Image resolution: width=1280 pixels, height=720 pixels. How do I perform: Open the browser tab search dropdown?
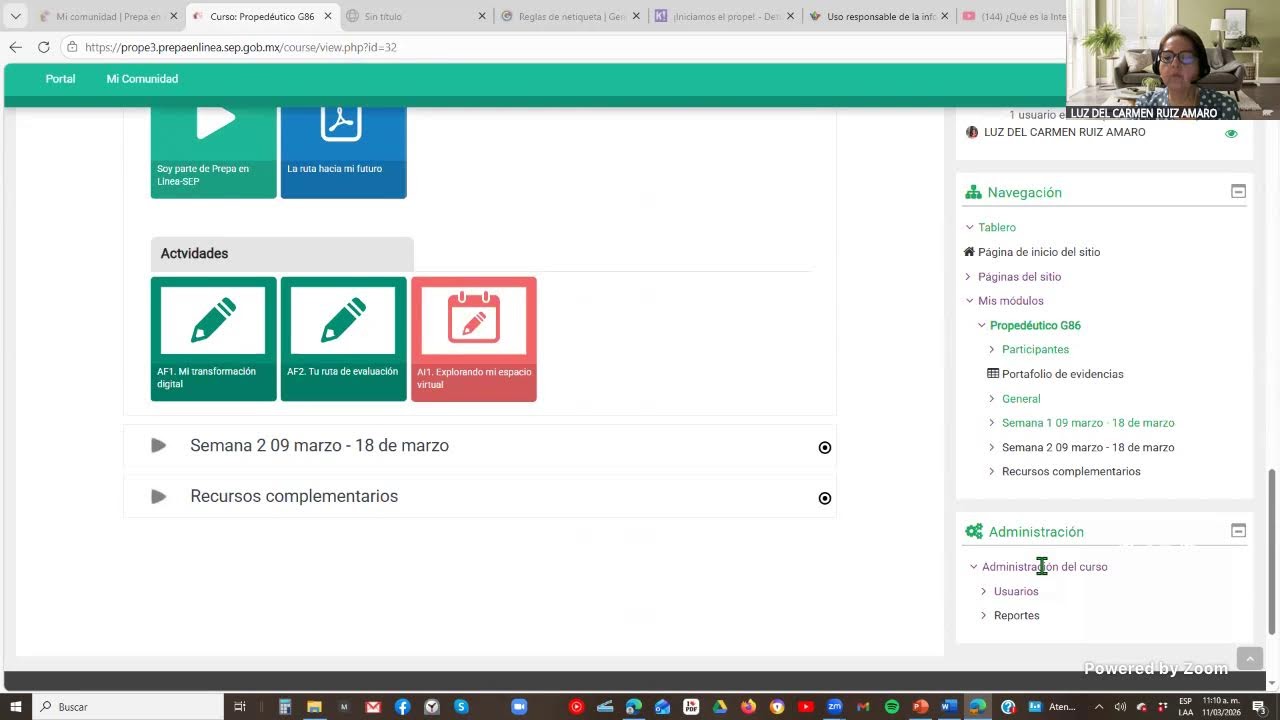point(15,17)
